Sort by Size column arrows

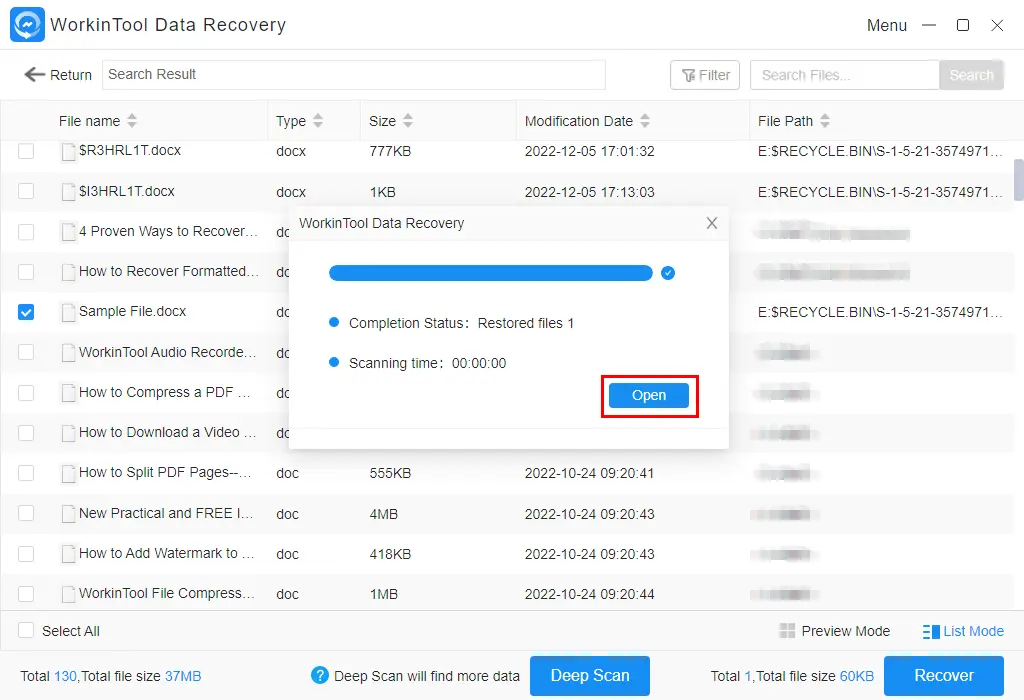[x=408, y=121]
